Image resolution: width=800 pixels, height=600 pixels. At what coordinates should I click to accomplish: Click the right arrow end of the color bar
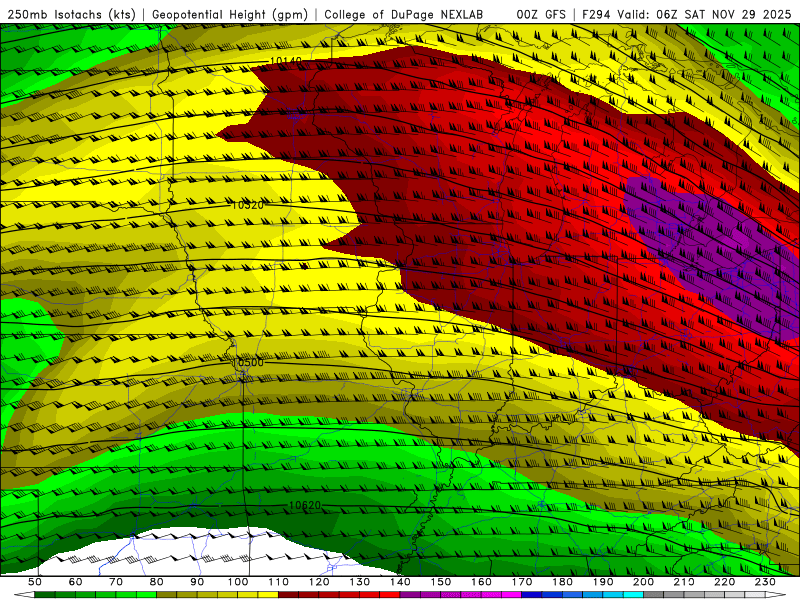pos(776,595)
